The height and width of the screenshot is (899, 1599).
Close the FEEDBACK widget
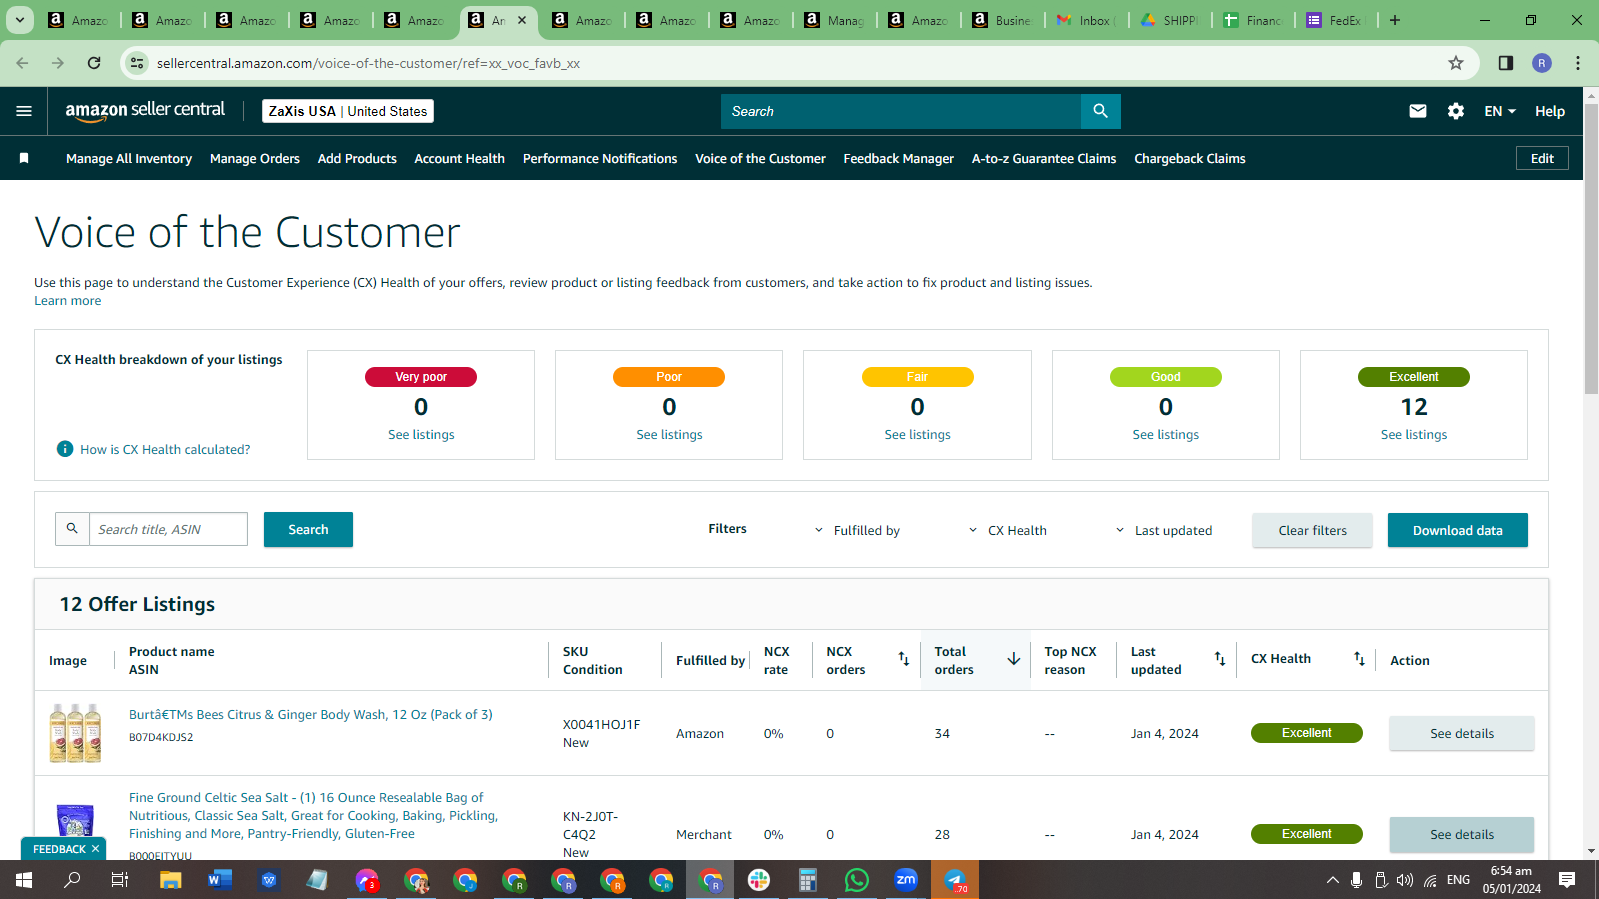(x=95, y=849)
